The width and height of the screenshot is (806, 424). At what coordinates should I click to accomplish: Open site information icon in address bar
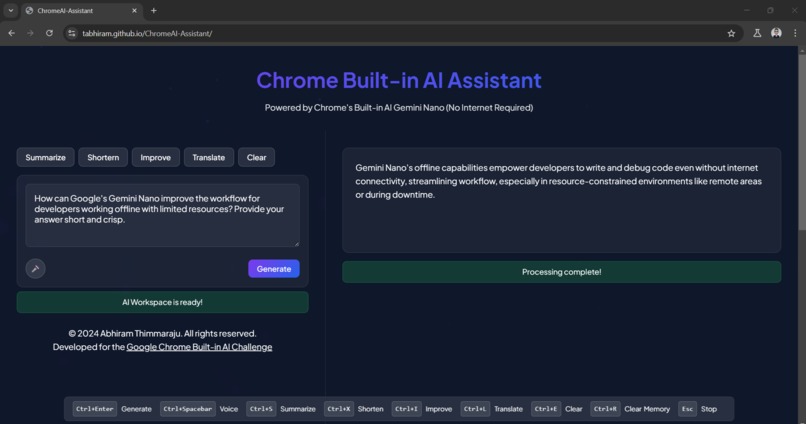click(72, 33)
